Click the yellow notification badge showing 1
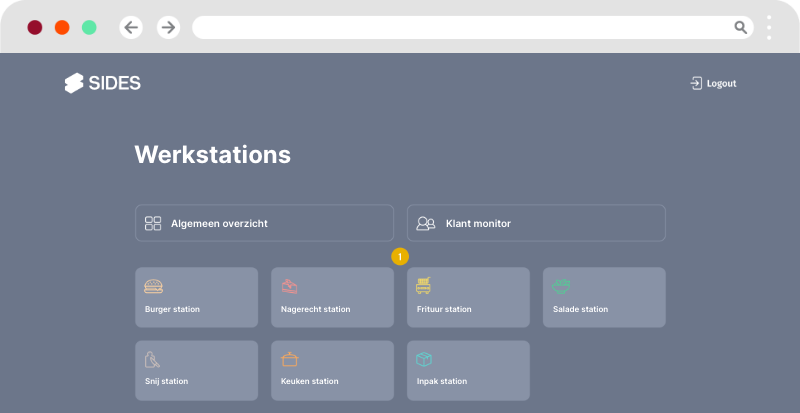800x413 pixels. [x=400, y=257]
